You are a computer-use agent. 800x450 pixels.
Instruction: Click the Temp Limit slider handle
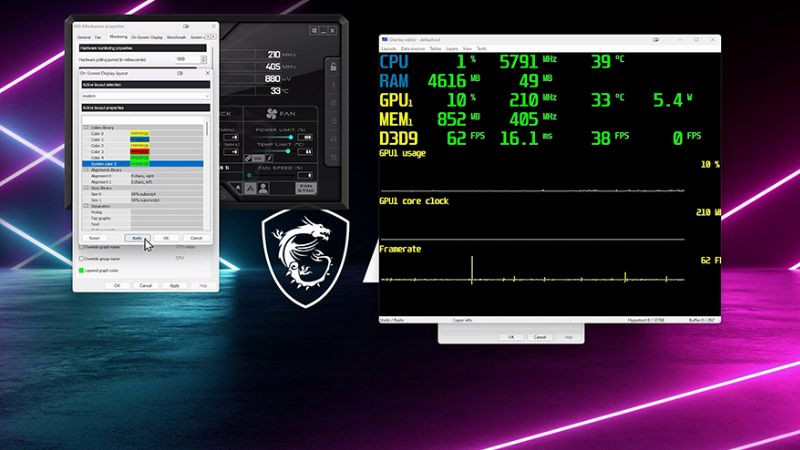(x=288, y=151)
